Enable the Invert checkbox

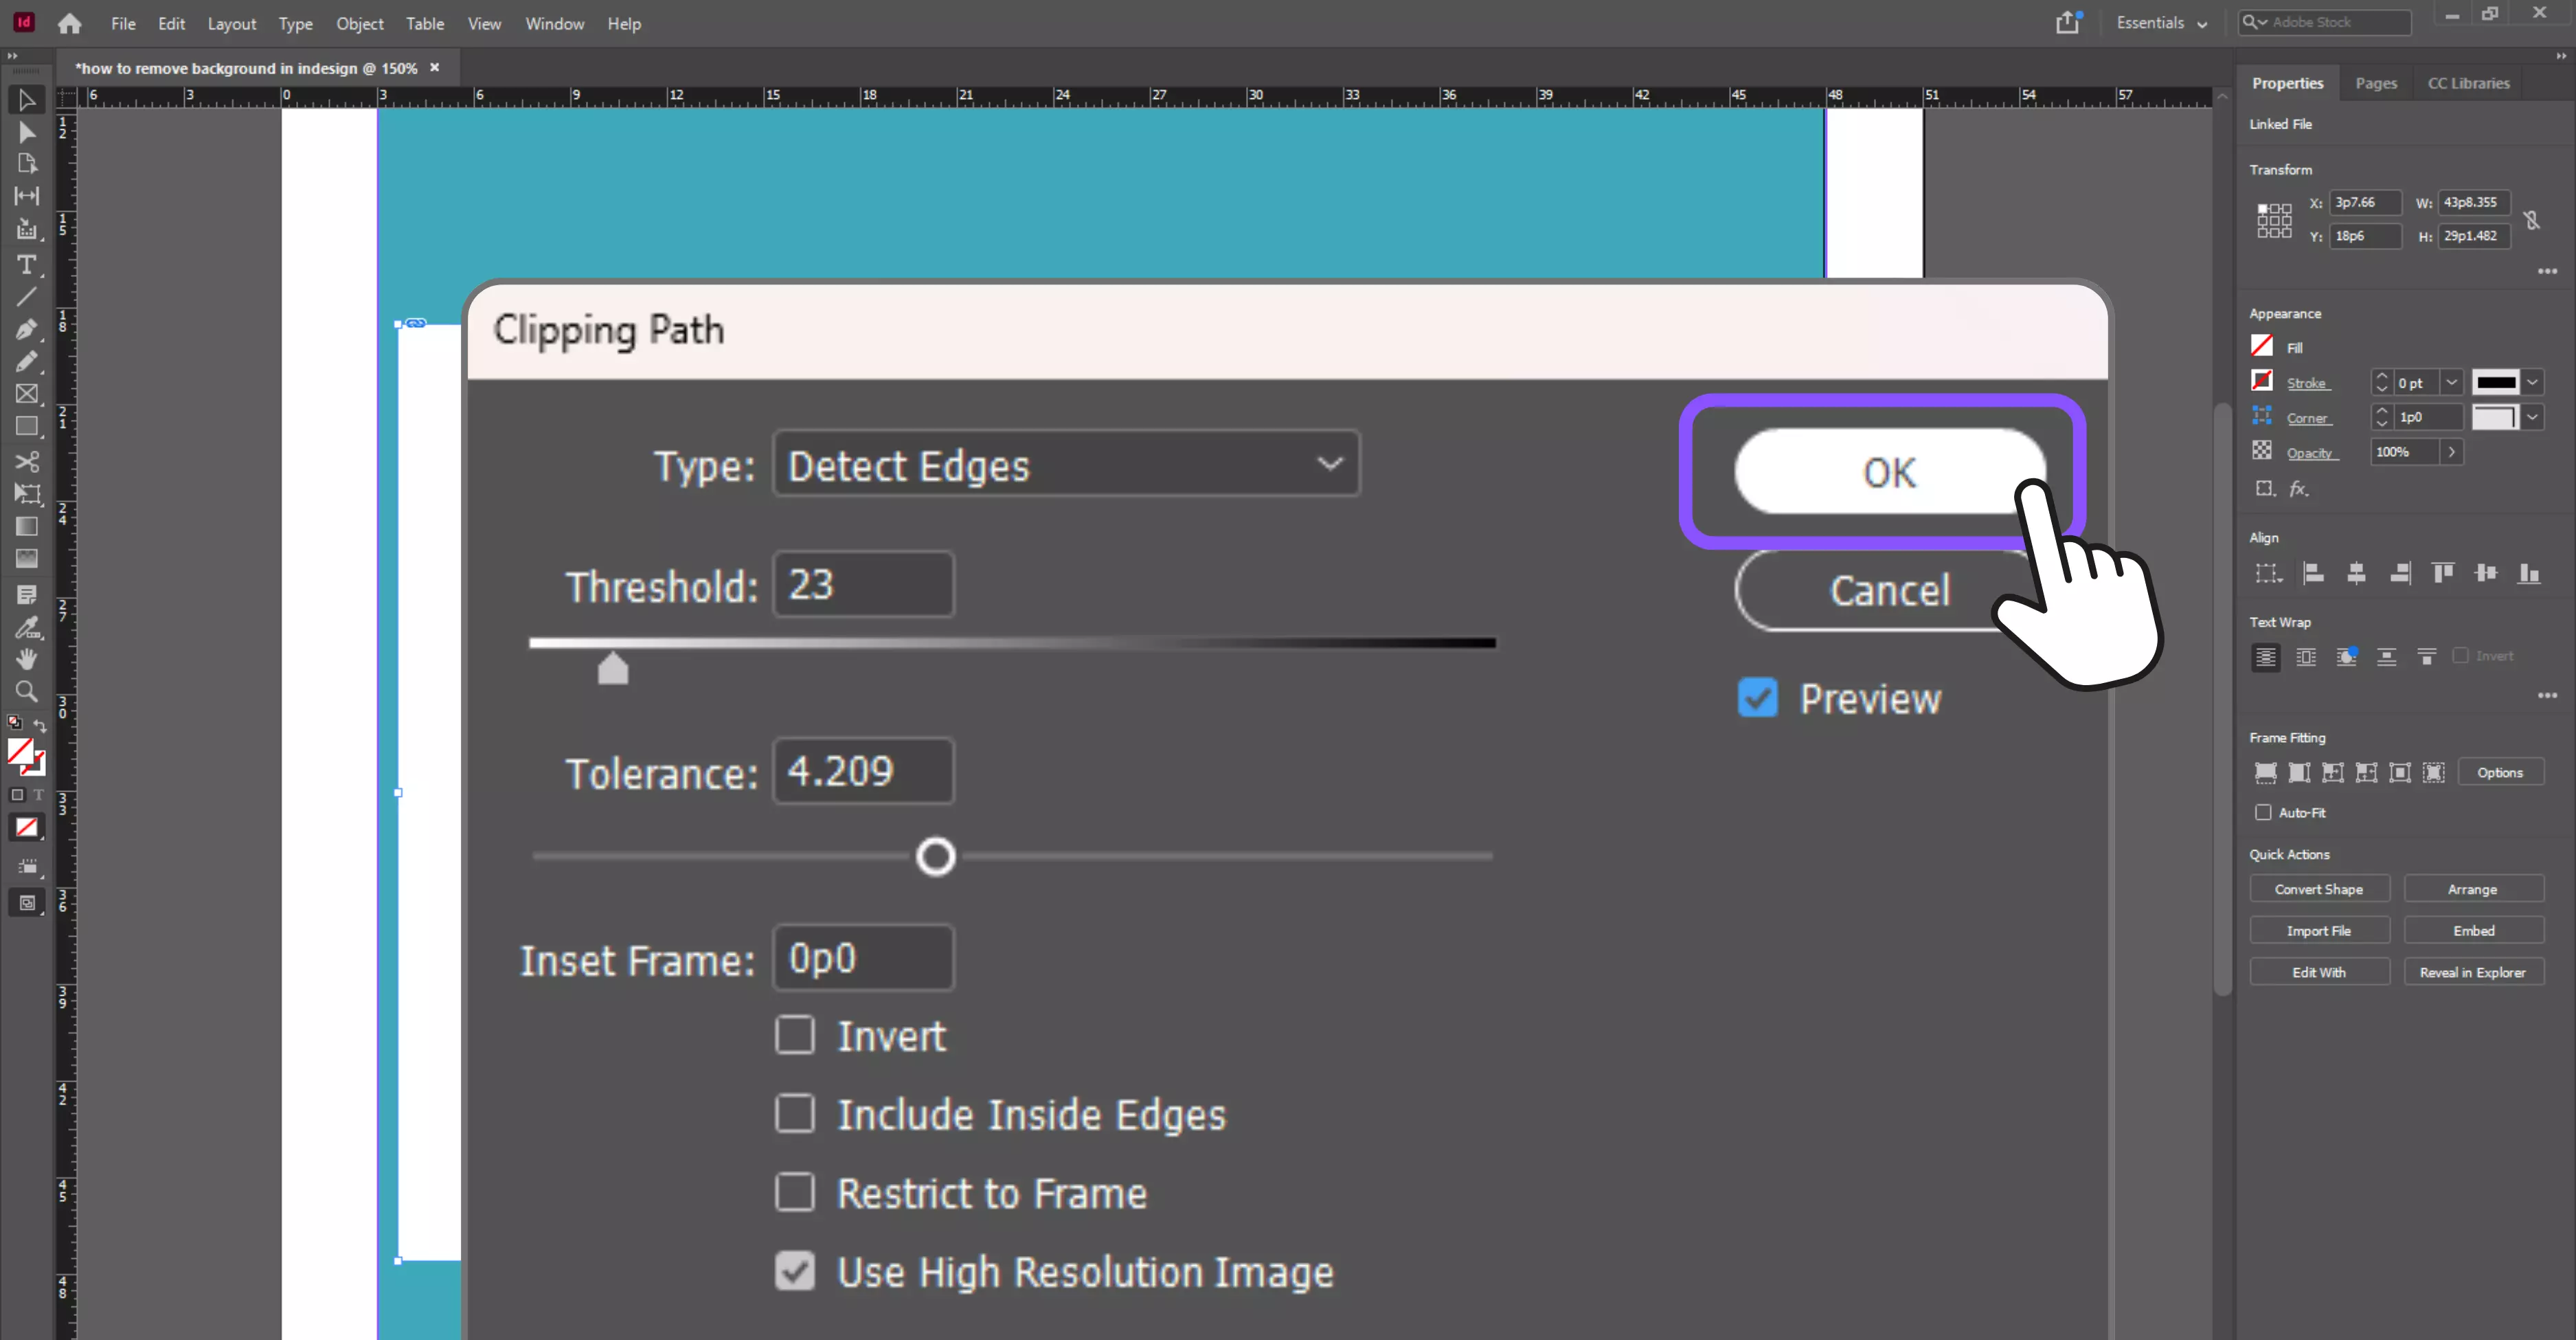point(795,1035)
